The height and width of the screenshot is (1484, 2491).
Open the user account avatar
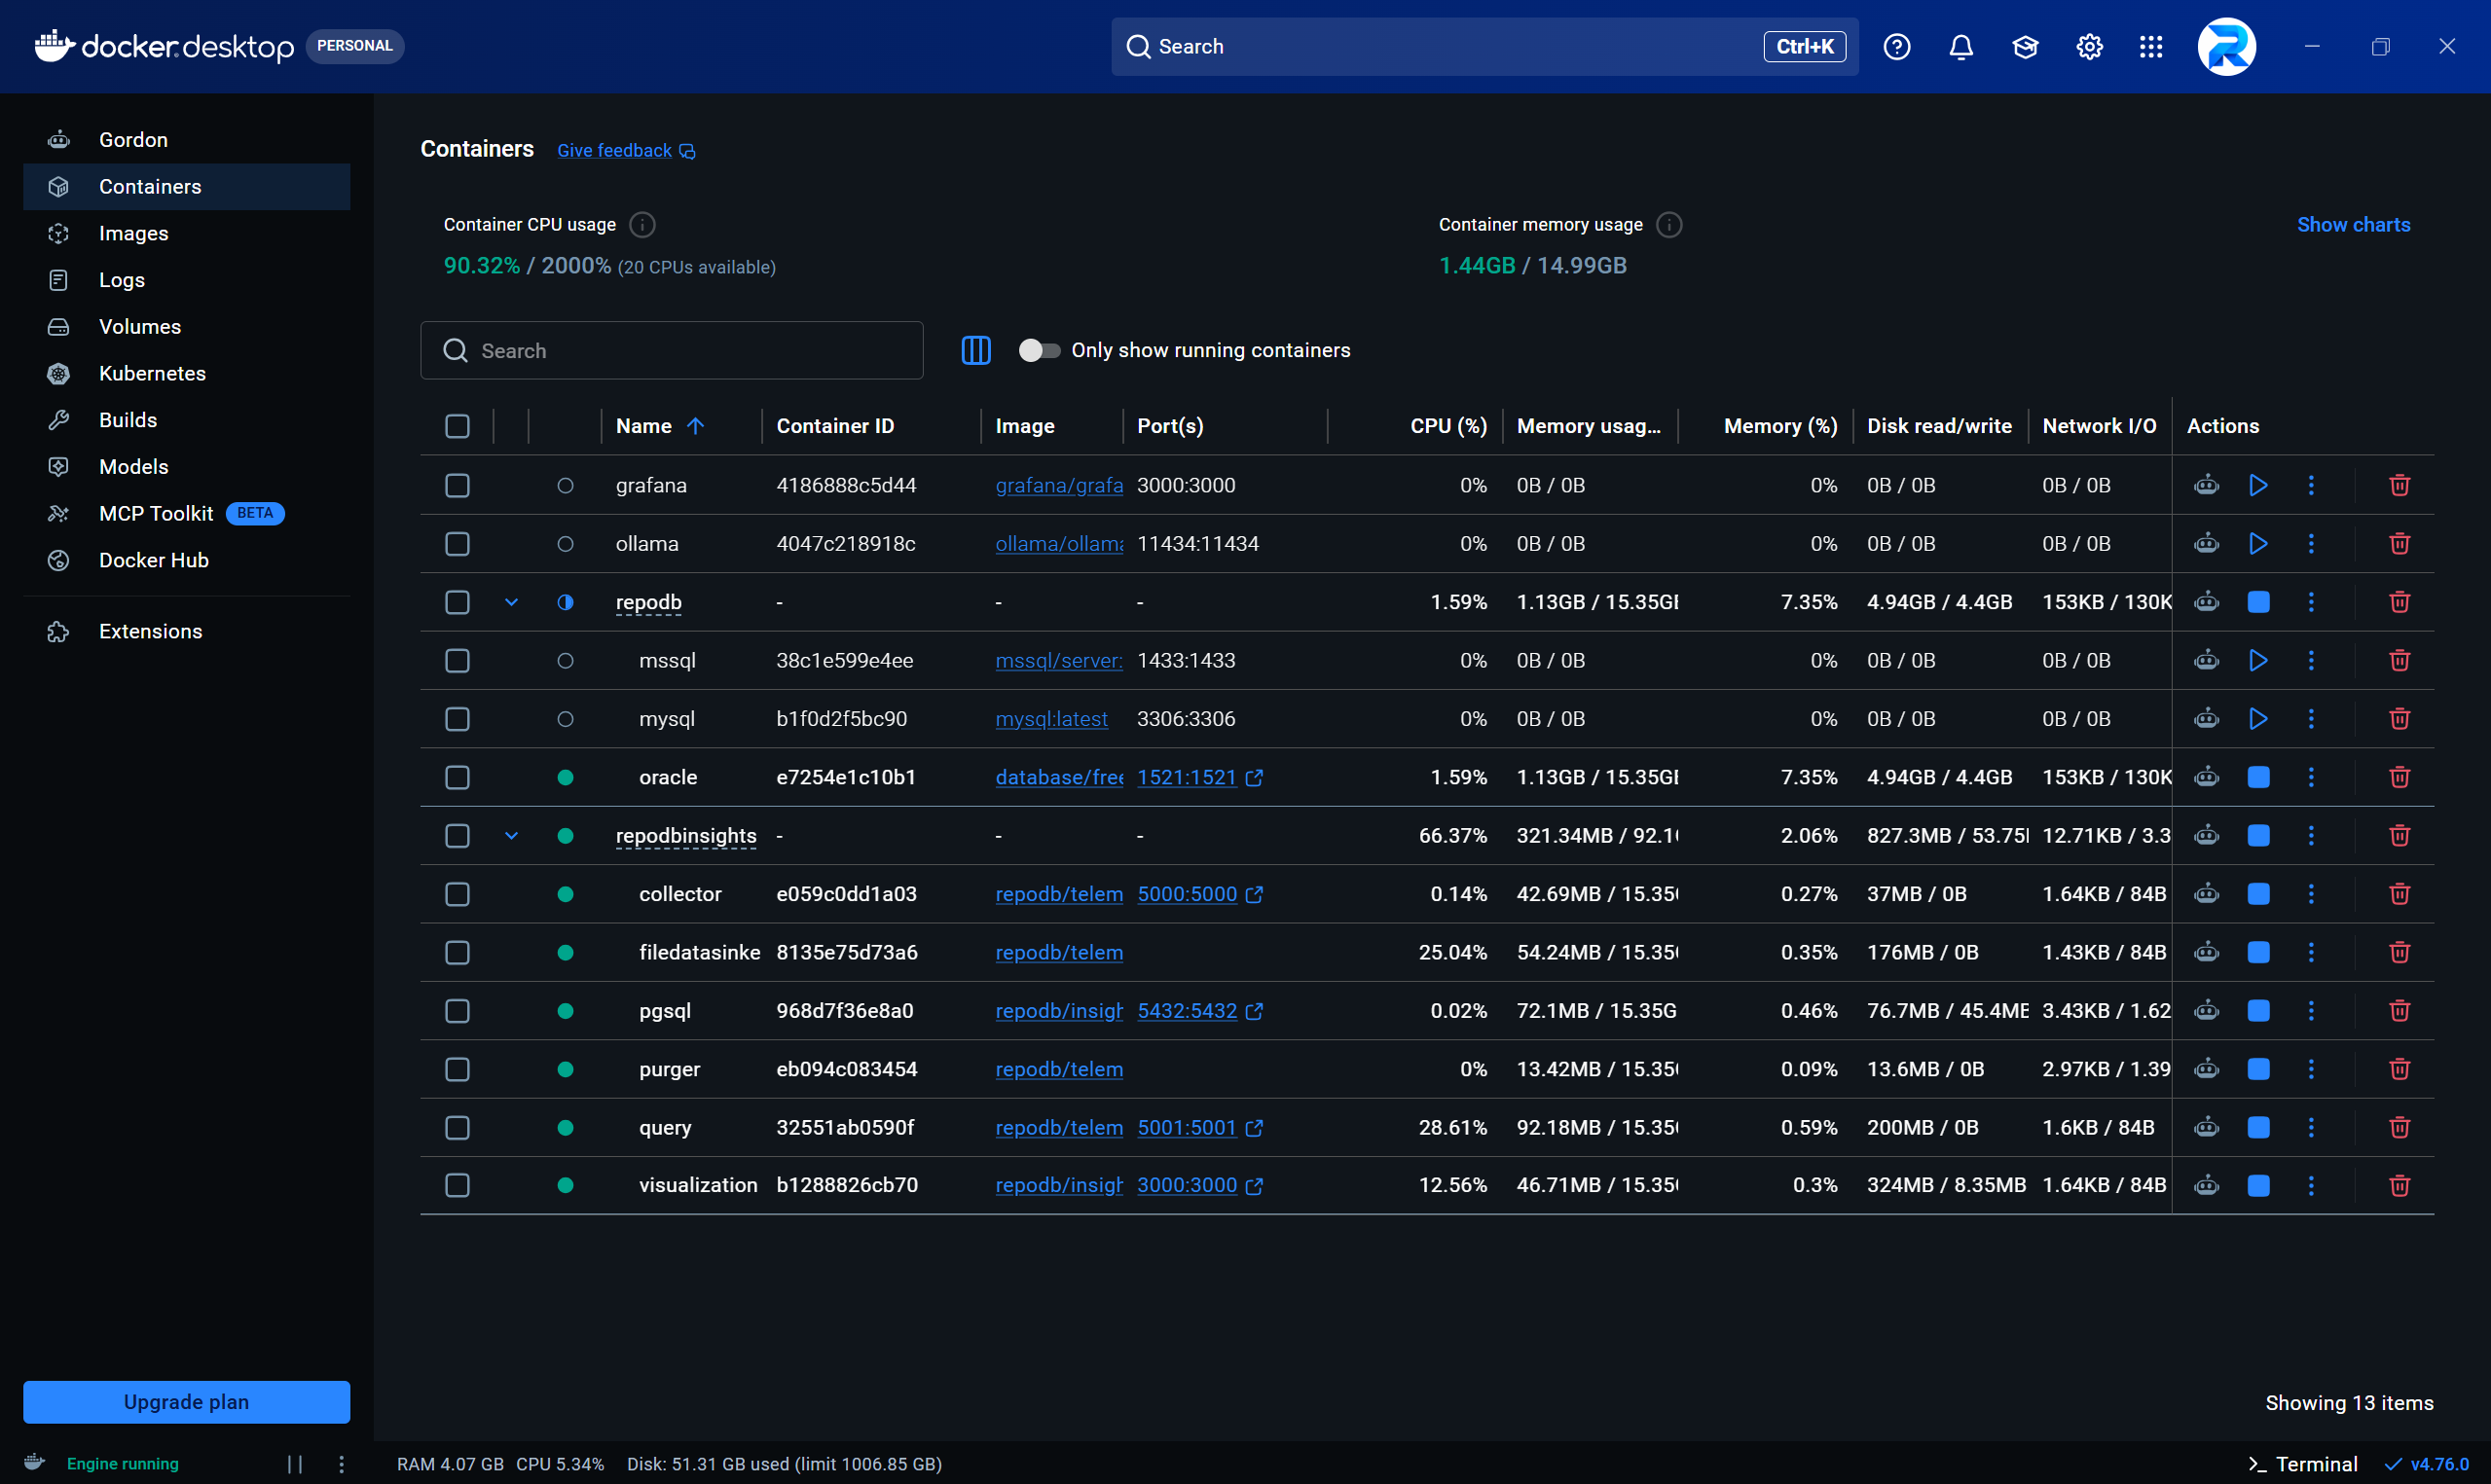pyautogui.click(x=2225, y=46)
